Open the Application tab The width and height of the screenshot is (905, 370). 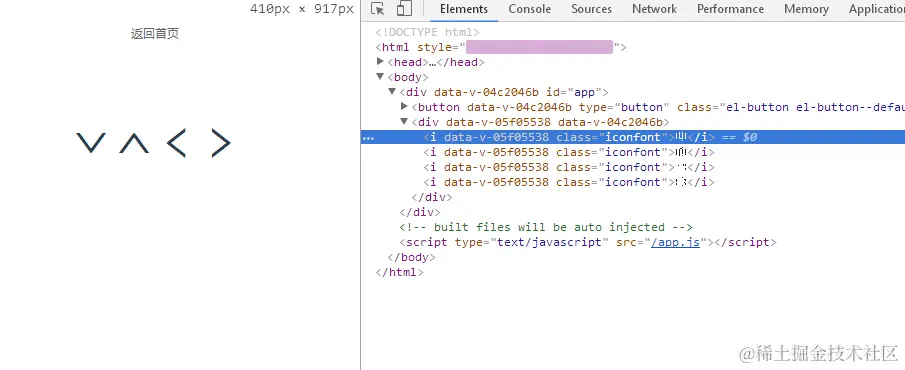click(876, 9)
